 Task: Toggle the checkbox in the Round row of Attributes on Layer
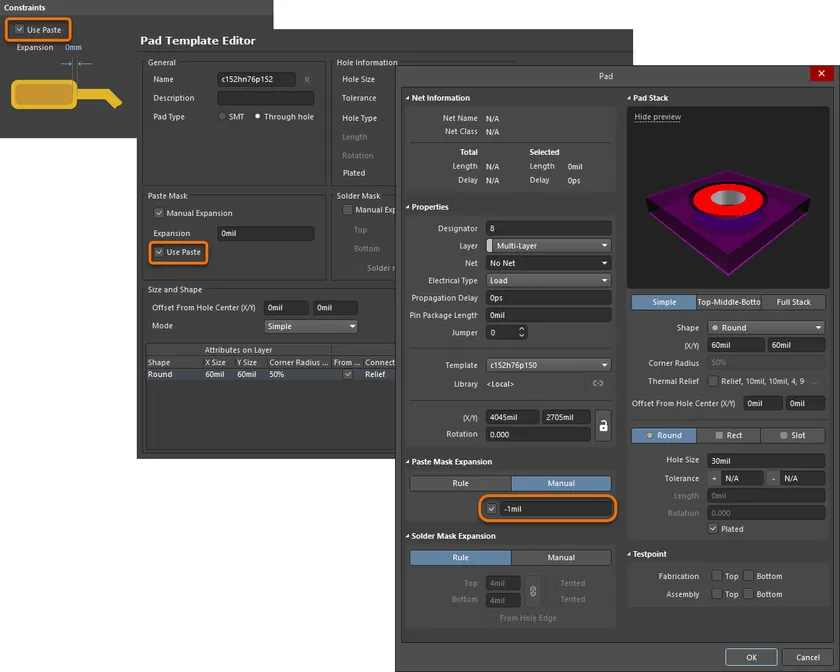[x=348, y=374]
